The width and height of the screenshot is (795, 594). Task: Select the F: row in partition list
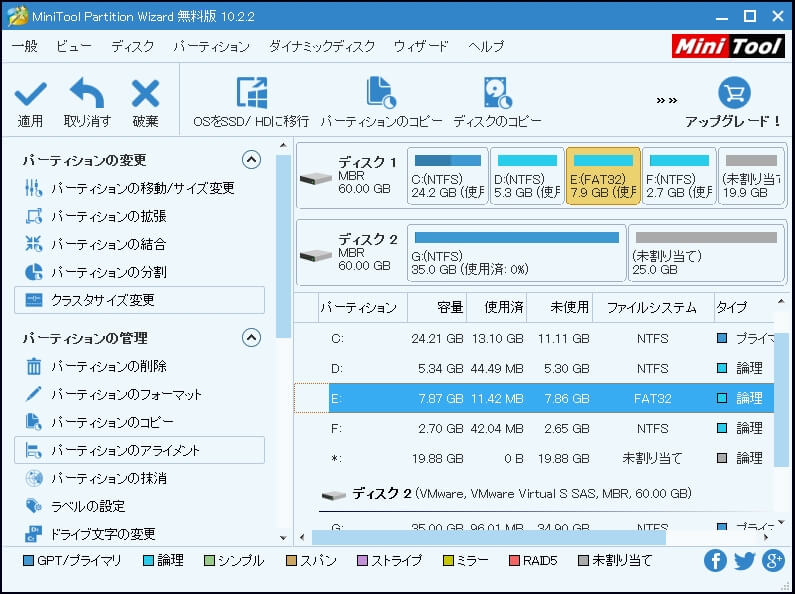(534, 428)
